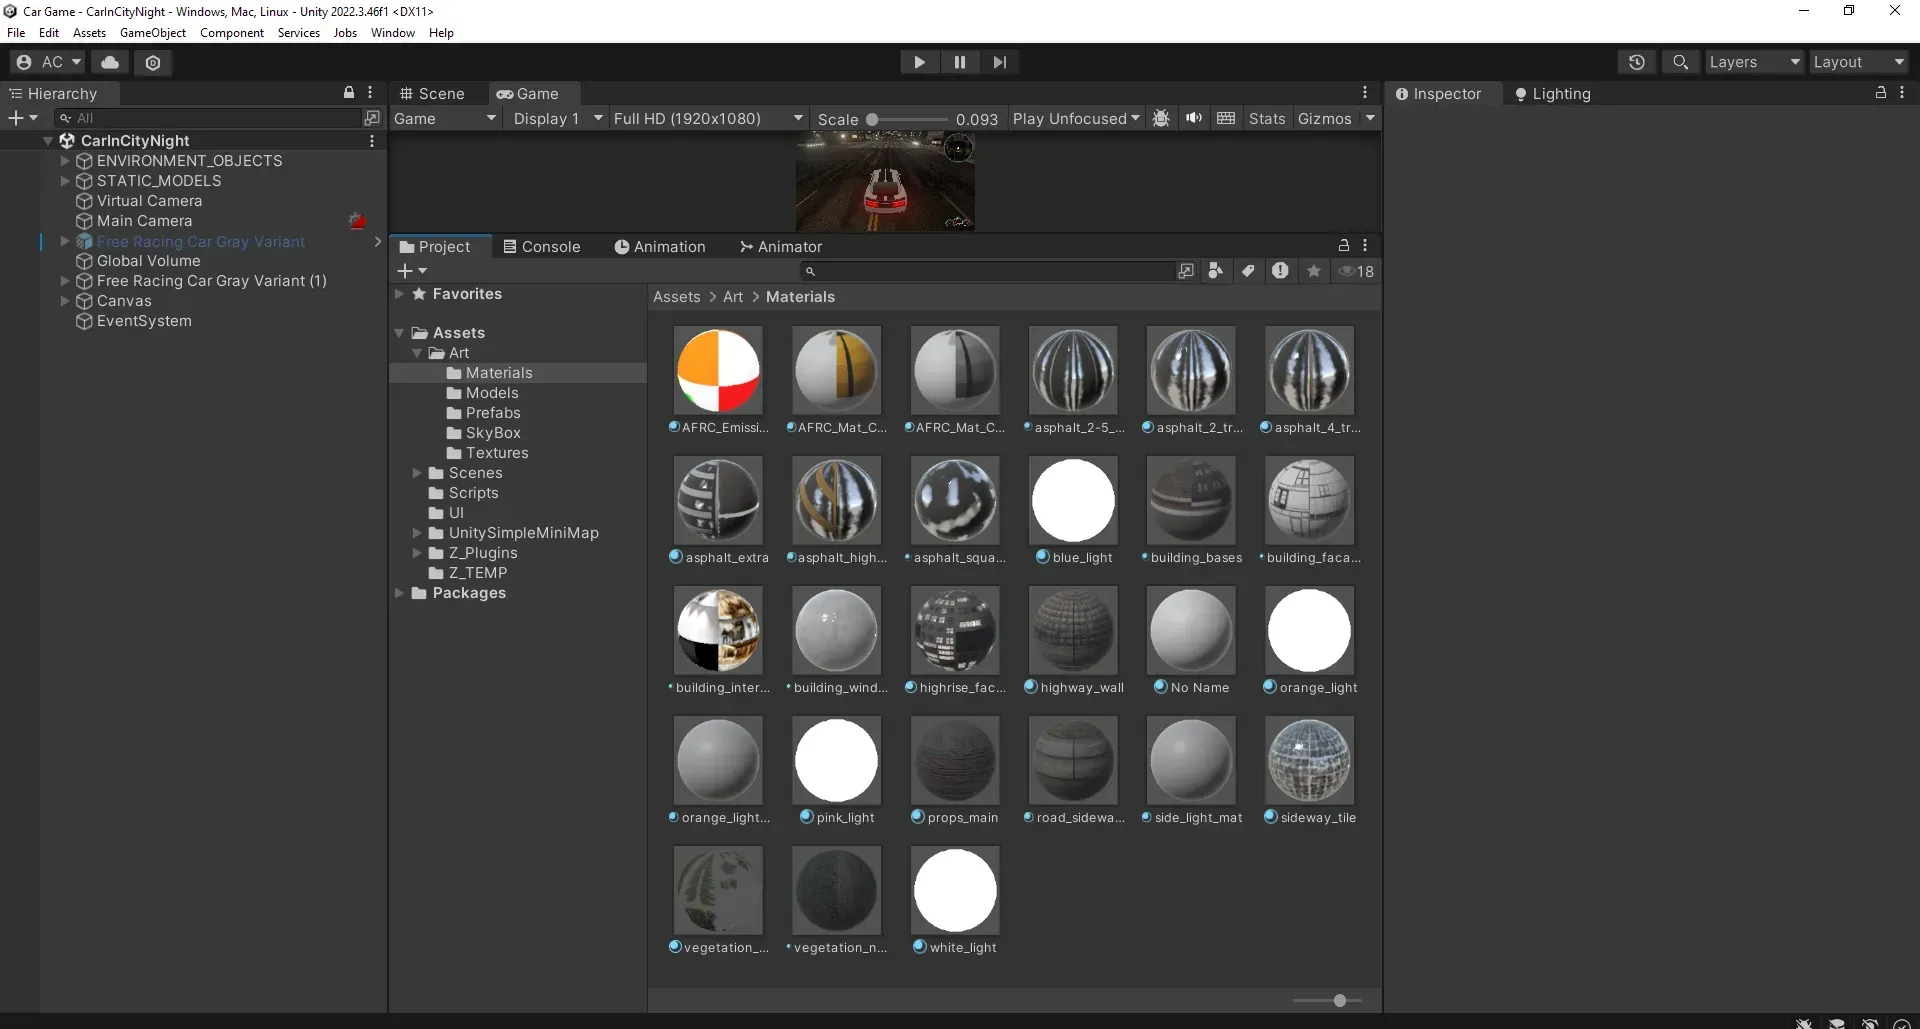The height and width of the screenshot is (1029, 1920).
Task: Open the Hierarchy create plus dropdown
Action: (22, 118)
